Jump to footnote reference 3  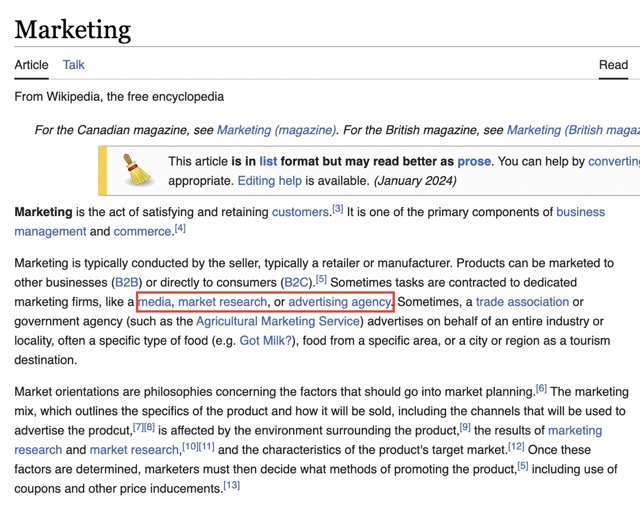(338, 209)
